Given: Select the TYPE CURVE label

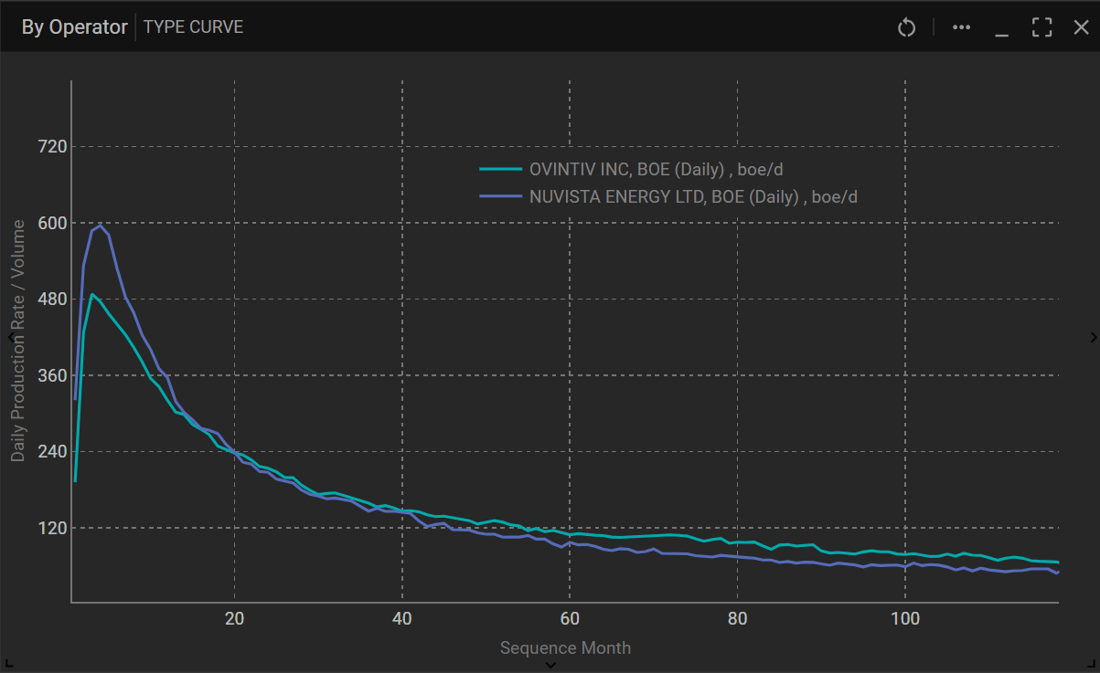Looking at the screenshot, I should pos(193,27).
